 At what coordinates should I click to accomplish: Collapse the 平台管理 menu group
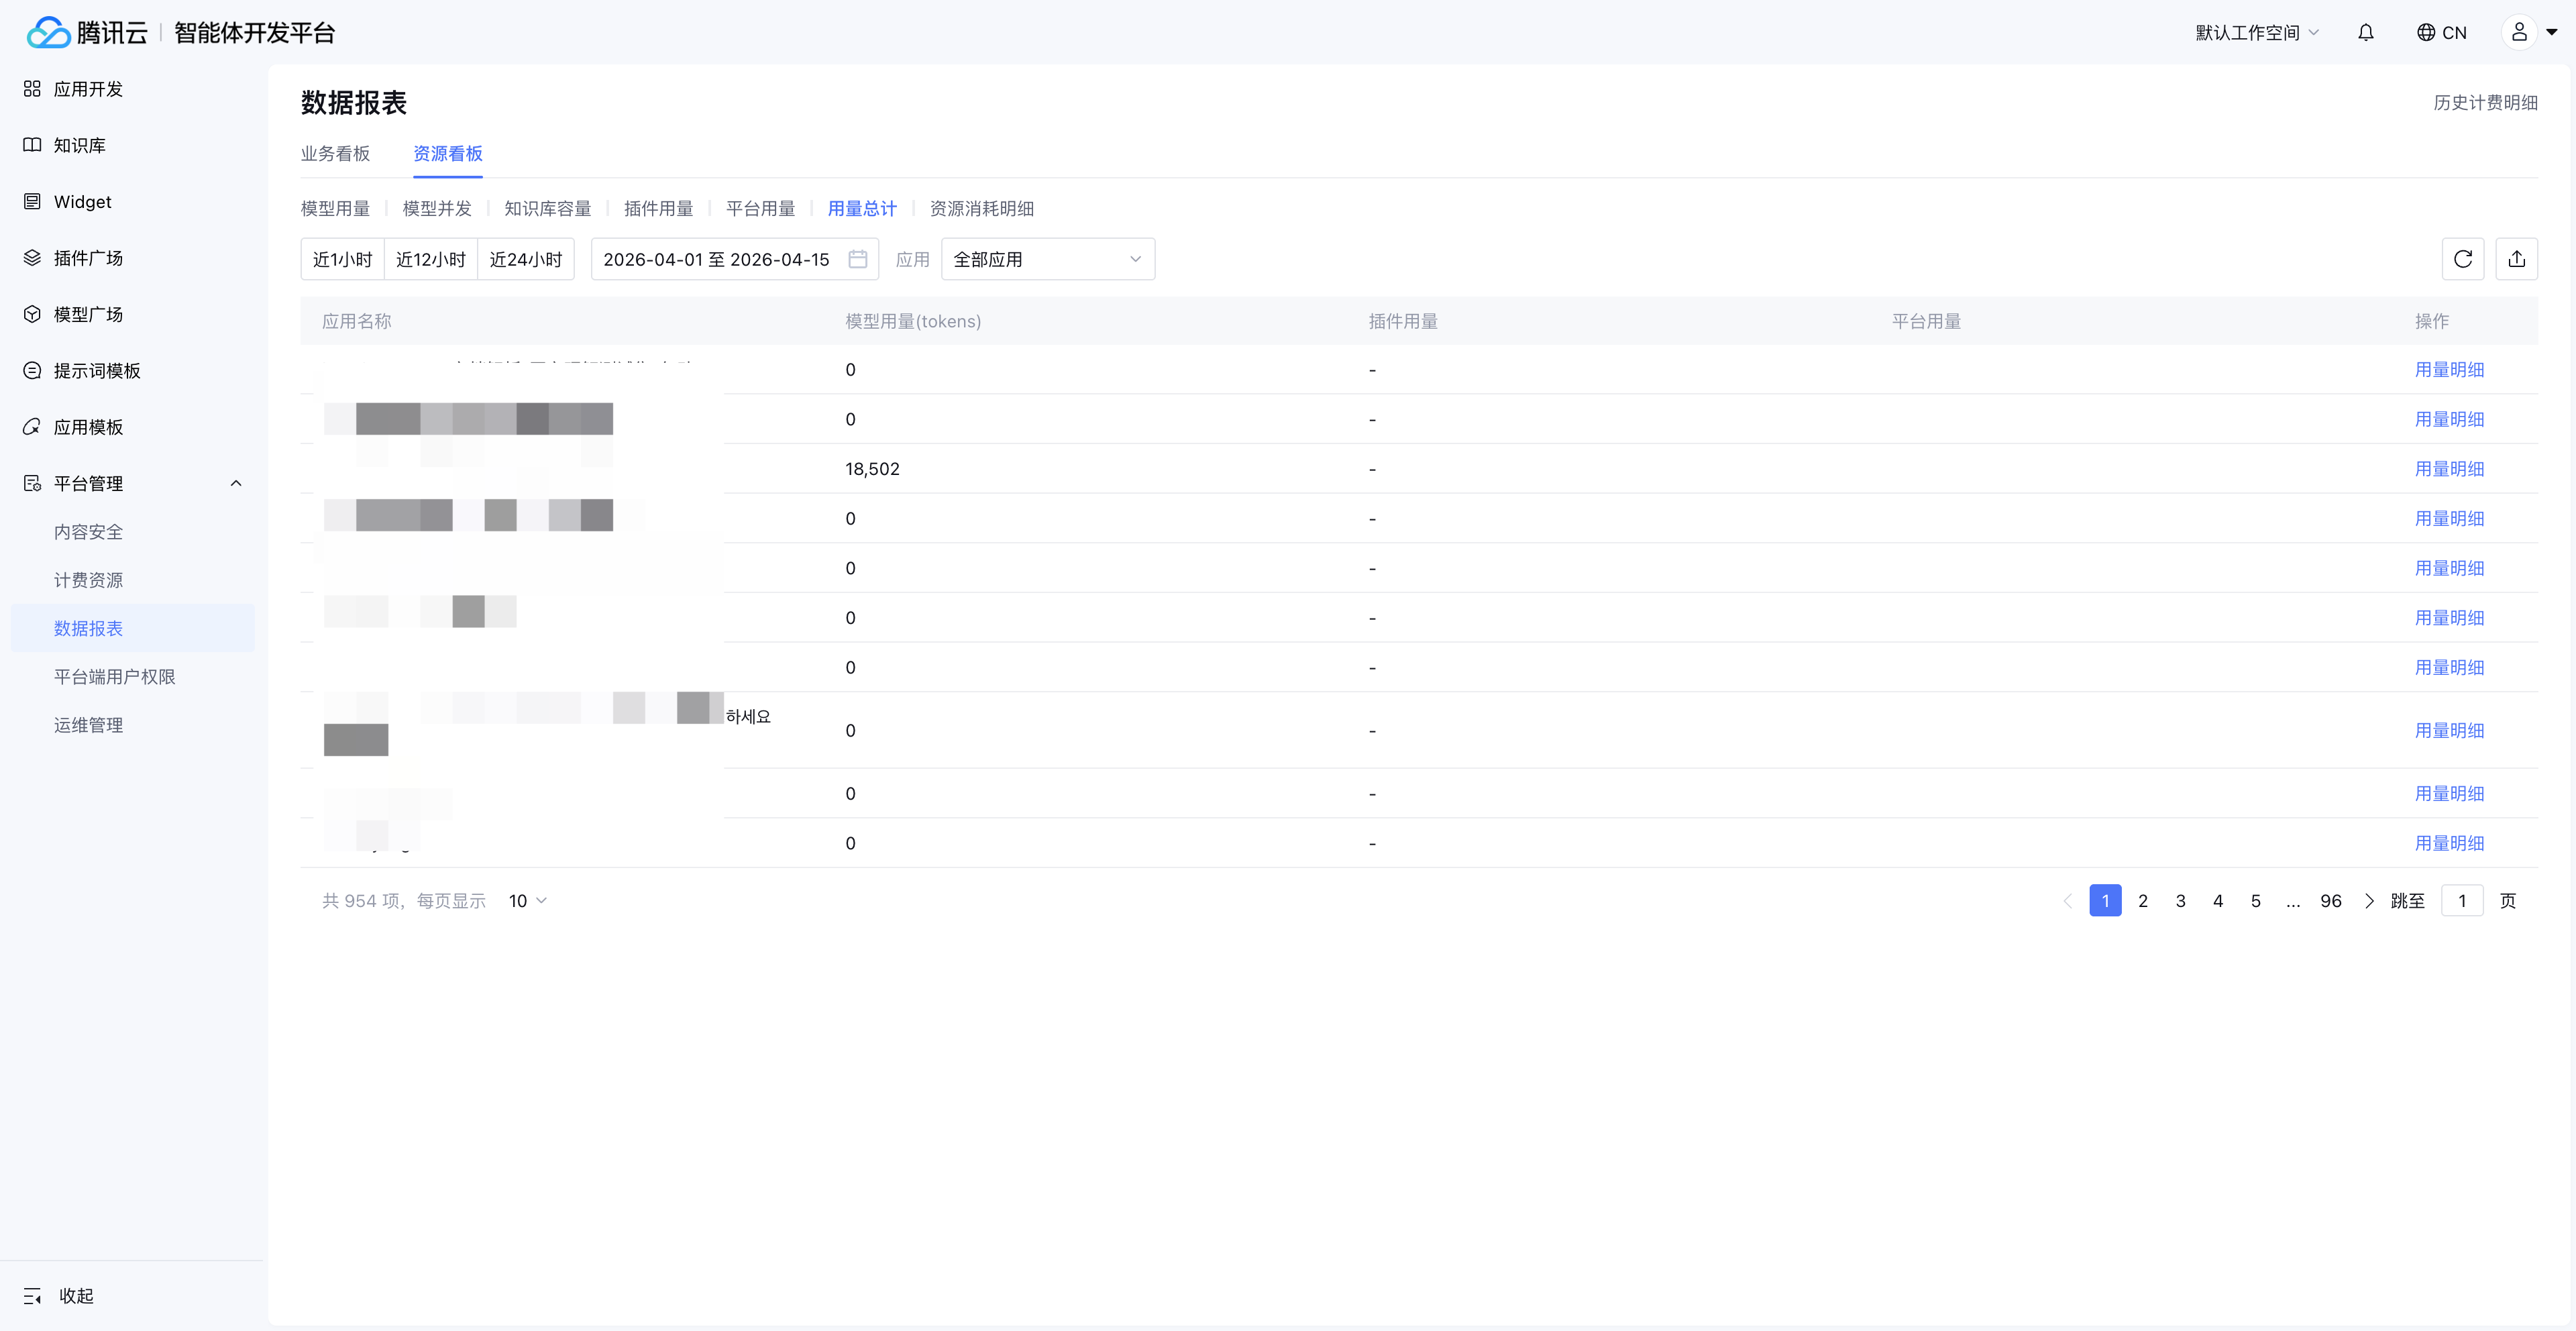[236, 483]
